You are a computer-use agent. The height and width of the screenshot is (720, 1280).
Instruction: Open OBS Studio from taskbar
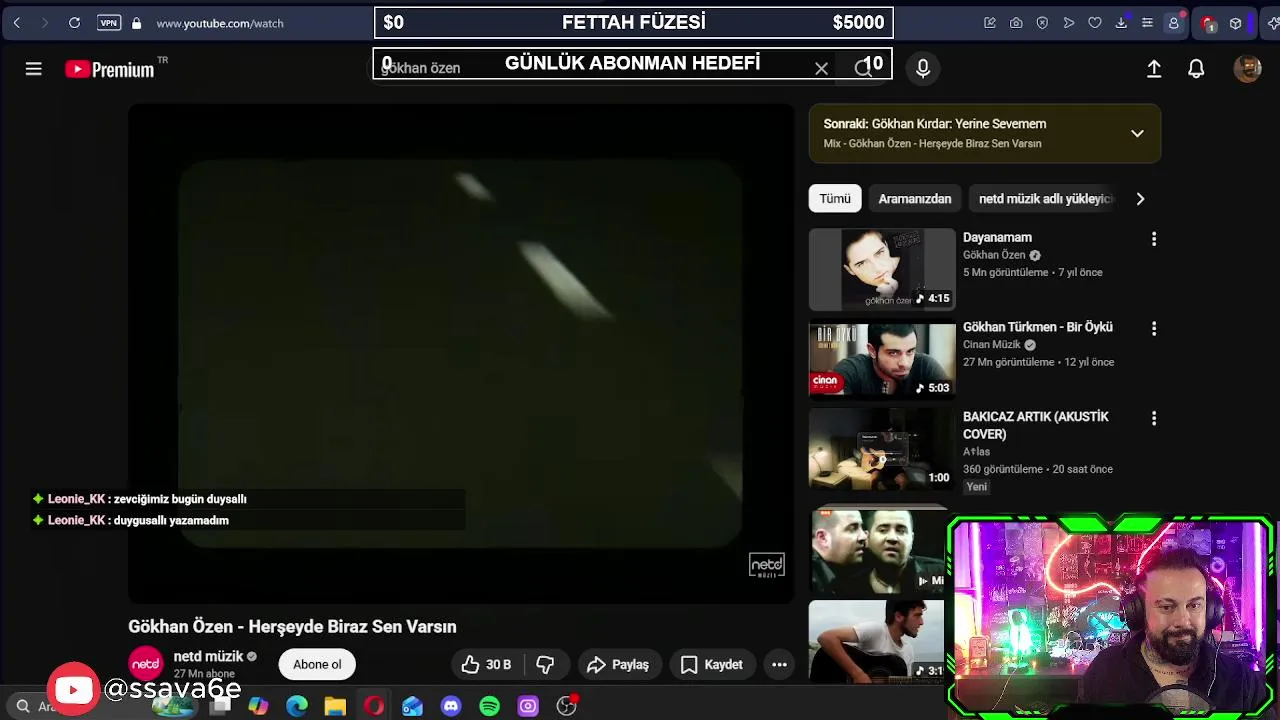[x=566, y=706]
